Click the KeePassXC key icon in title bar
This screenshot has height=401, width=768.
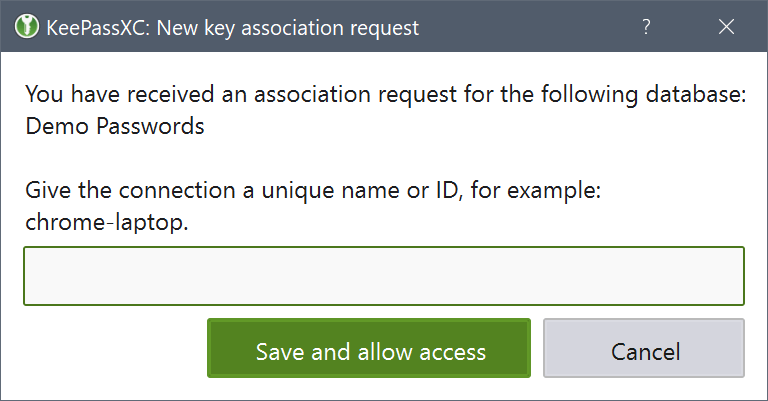coord(24,28)
